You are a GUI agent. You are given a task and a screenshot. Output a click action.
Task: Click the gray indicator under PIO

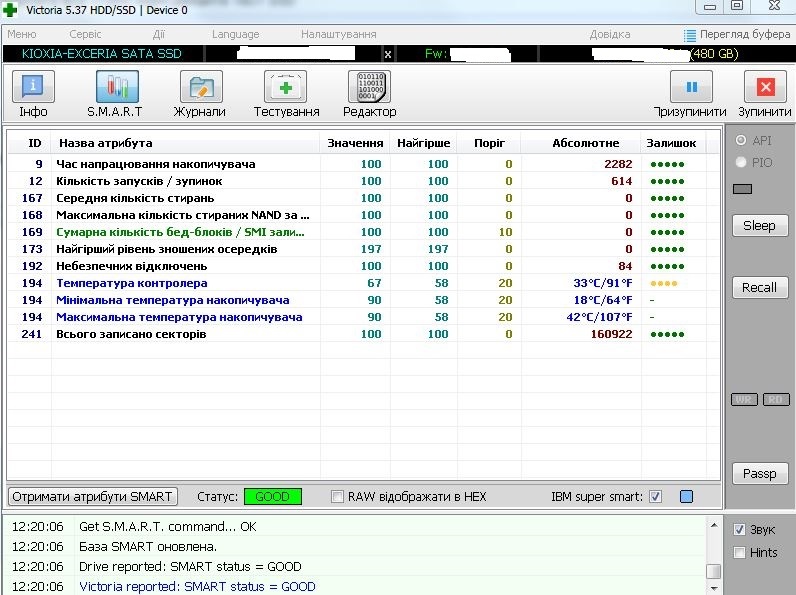coord(742,189)
